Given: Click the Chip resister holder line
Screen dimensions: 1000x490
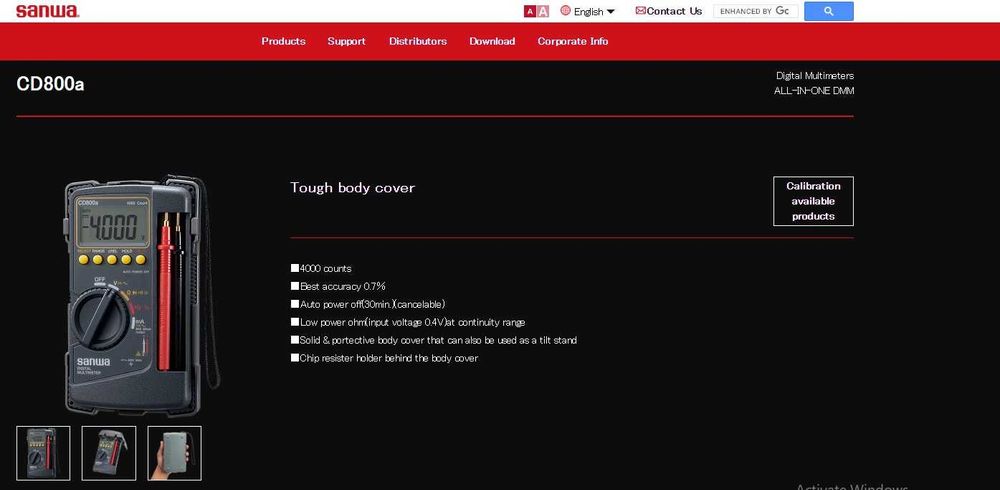Looking at the screenshot, I should pos(385,358).
